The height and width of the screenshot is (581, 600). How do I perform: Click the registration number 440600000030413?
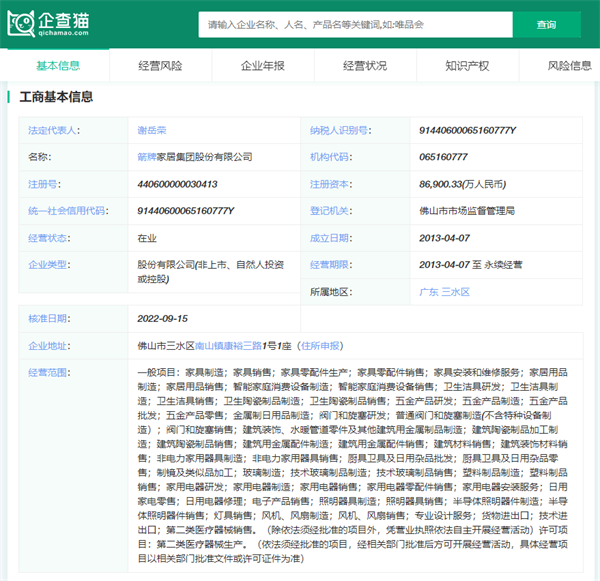click(x=177, y=184)
